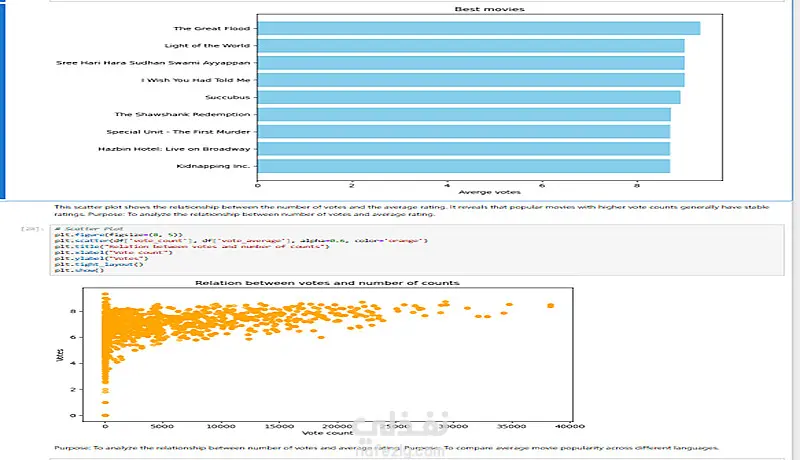
Task: Click tick value 2 on the bar chart x-axis
Action: pyautogui.click(x=352, y=186)
